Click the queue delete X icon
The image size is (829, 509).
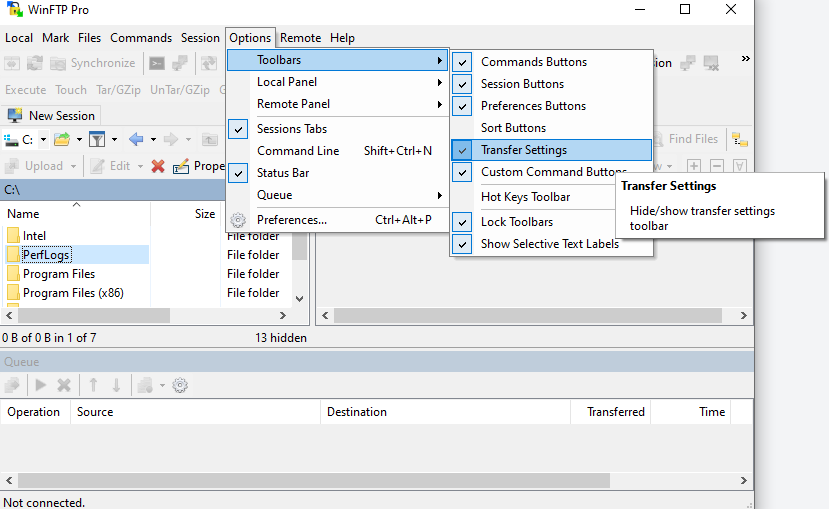(64, 385)
